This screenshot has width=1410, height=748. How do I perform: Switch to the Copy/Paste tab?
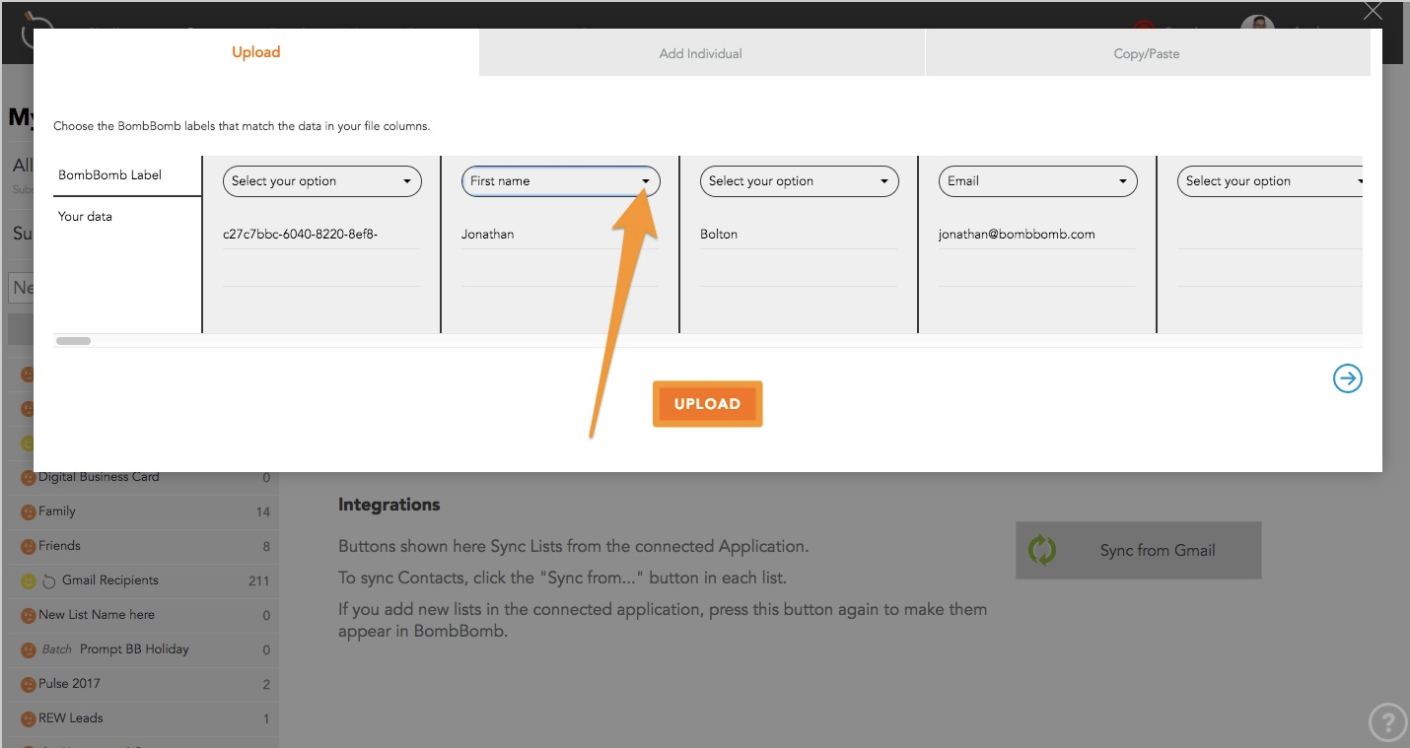point(1147,53)
